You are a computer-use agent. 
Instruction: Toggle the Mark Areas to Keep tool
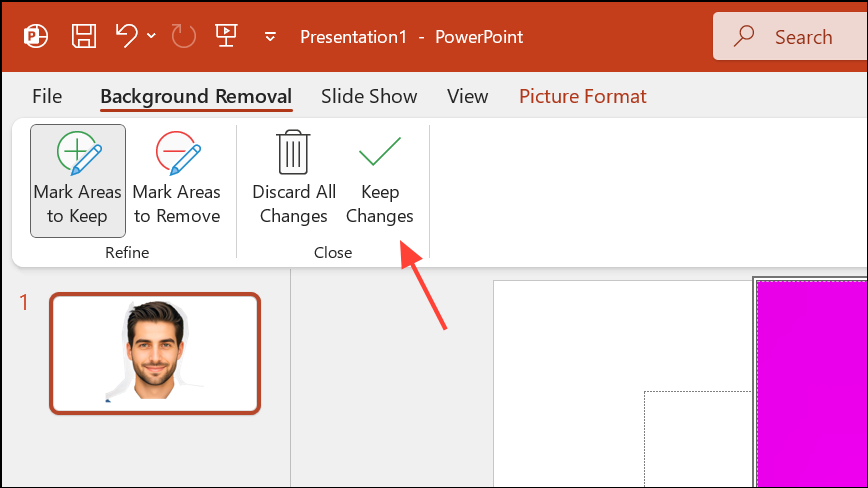coord(78,180)
